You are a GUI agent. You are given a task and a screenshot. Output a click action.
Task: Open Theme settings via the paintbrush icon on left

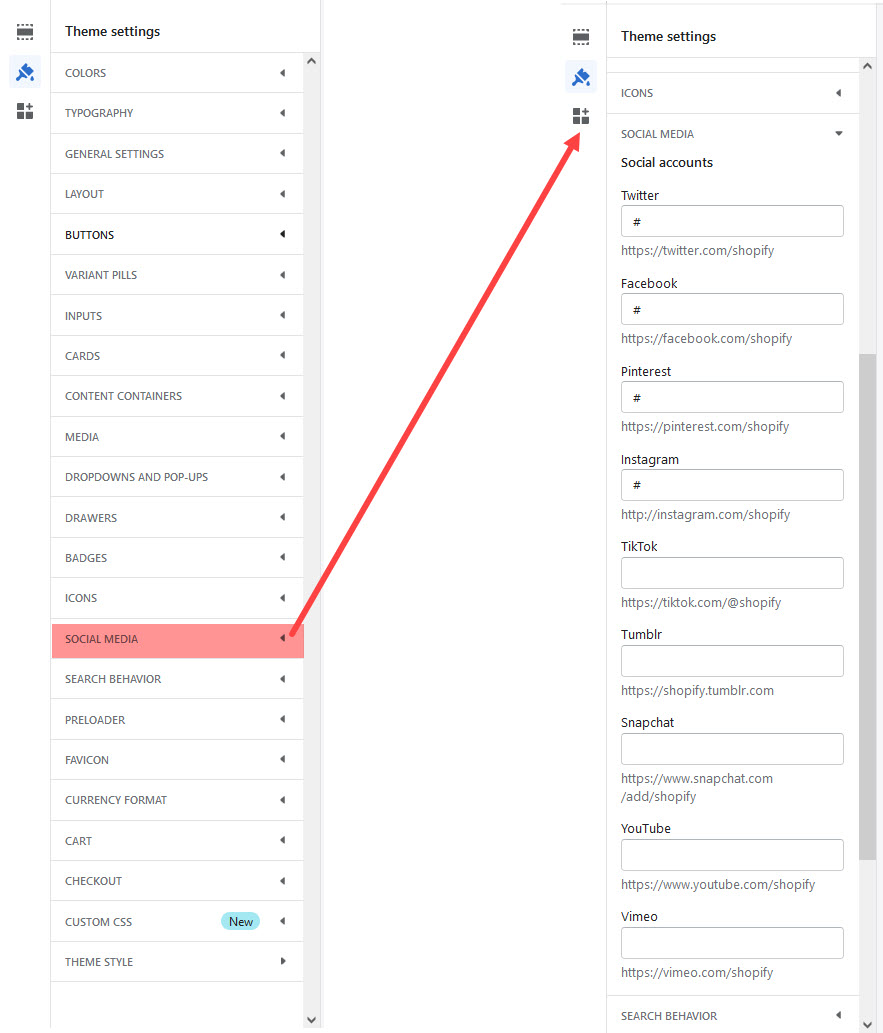[x=24, y=72]
